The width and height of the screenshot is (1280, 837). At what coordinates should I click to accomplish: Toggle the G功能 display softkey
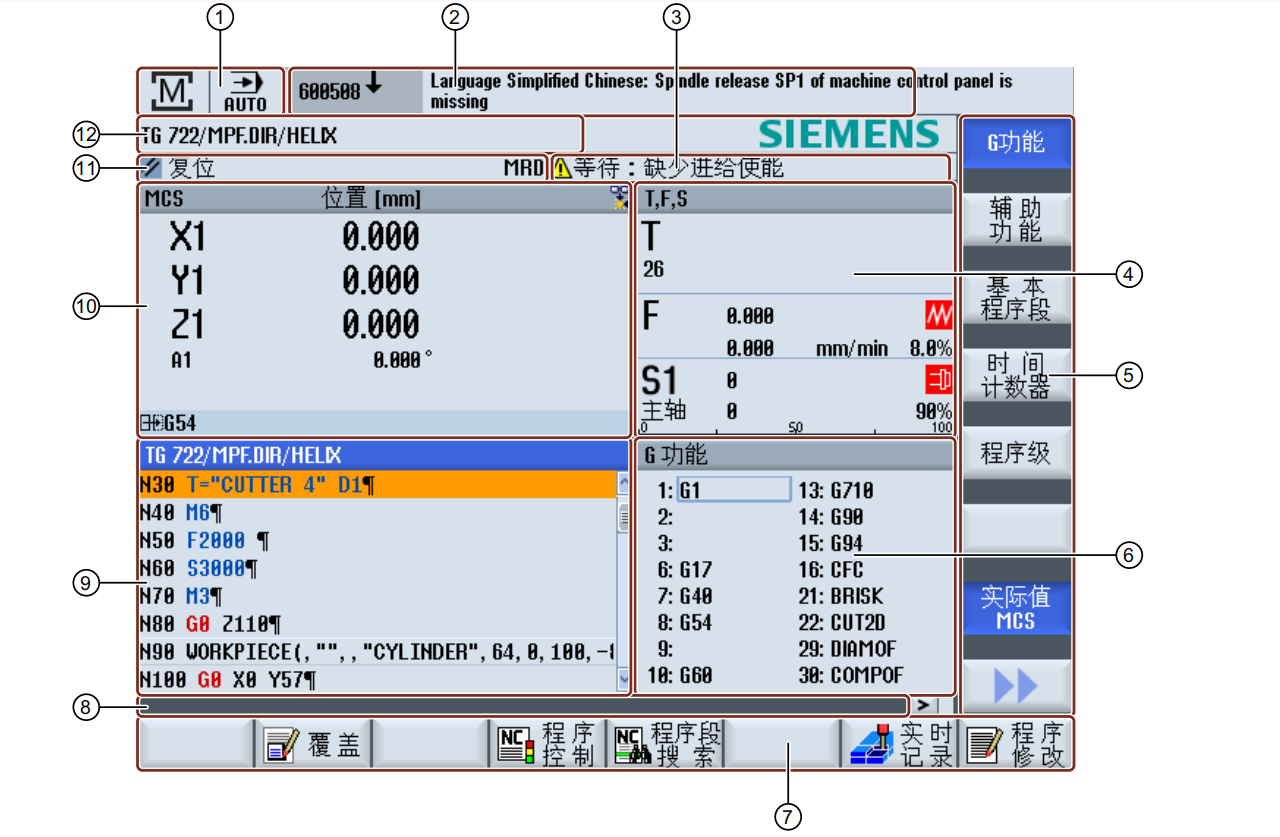pyautogui.click(x=1015, y=143)
